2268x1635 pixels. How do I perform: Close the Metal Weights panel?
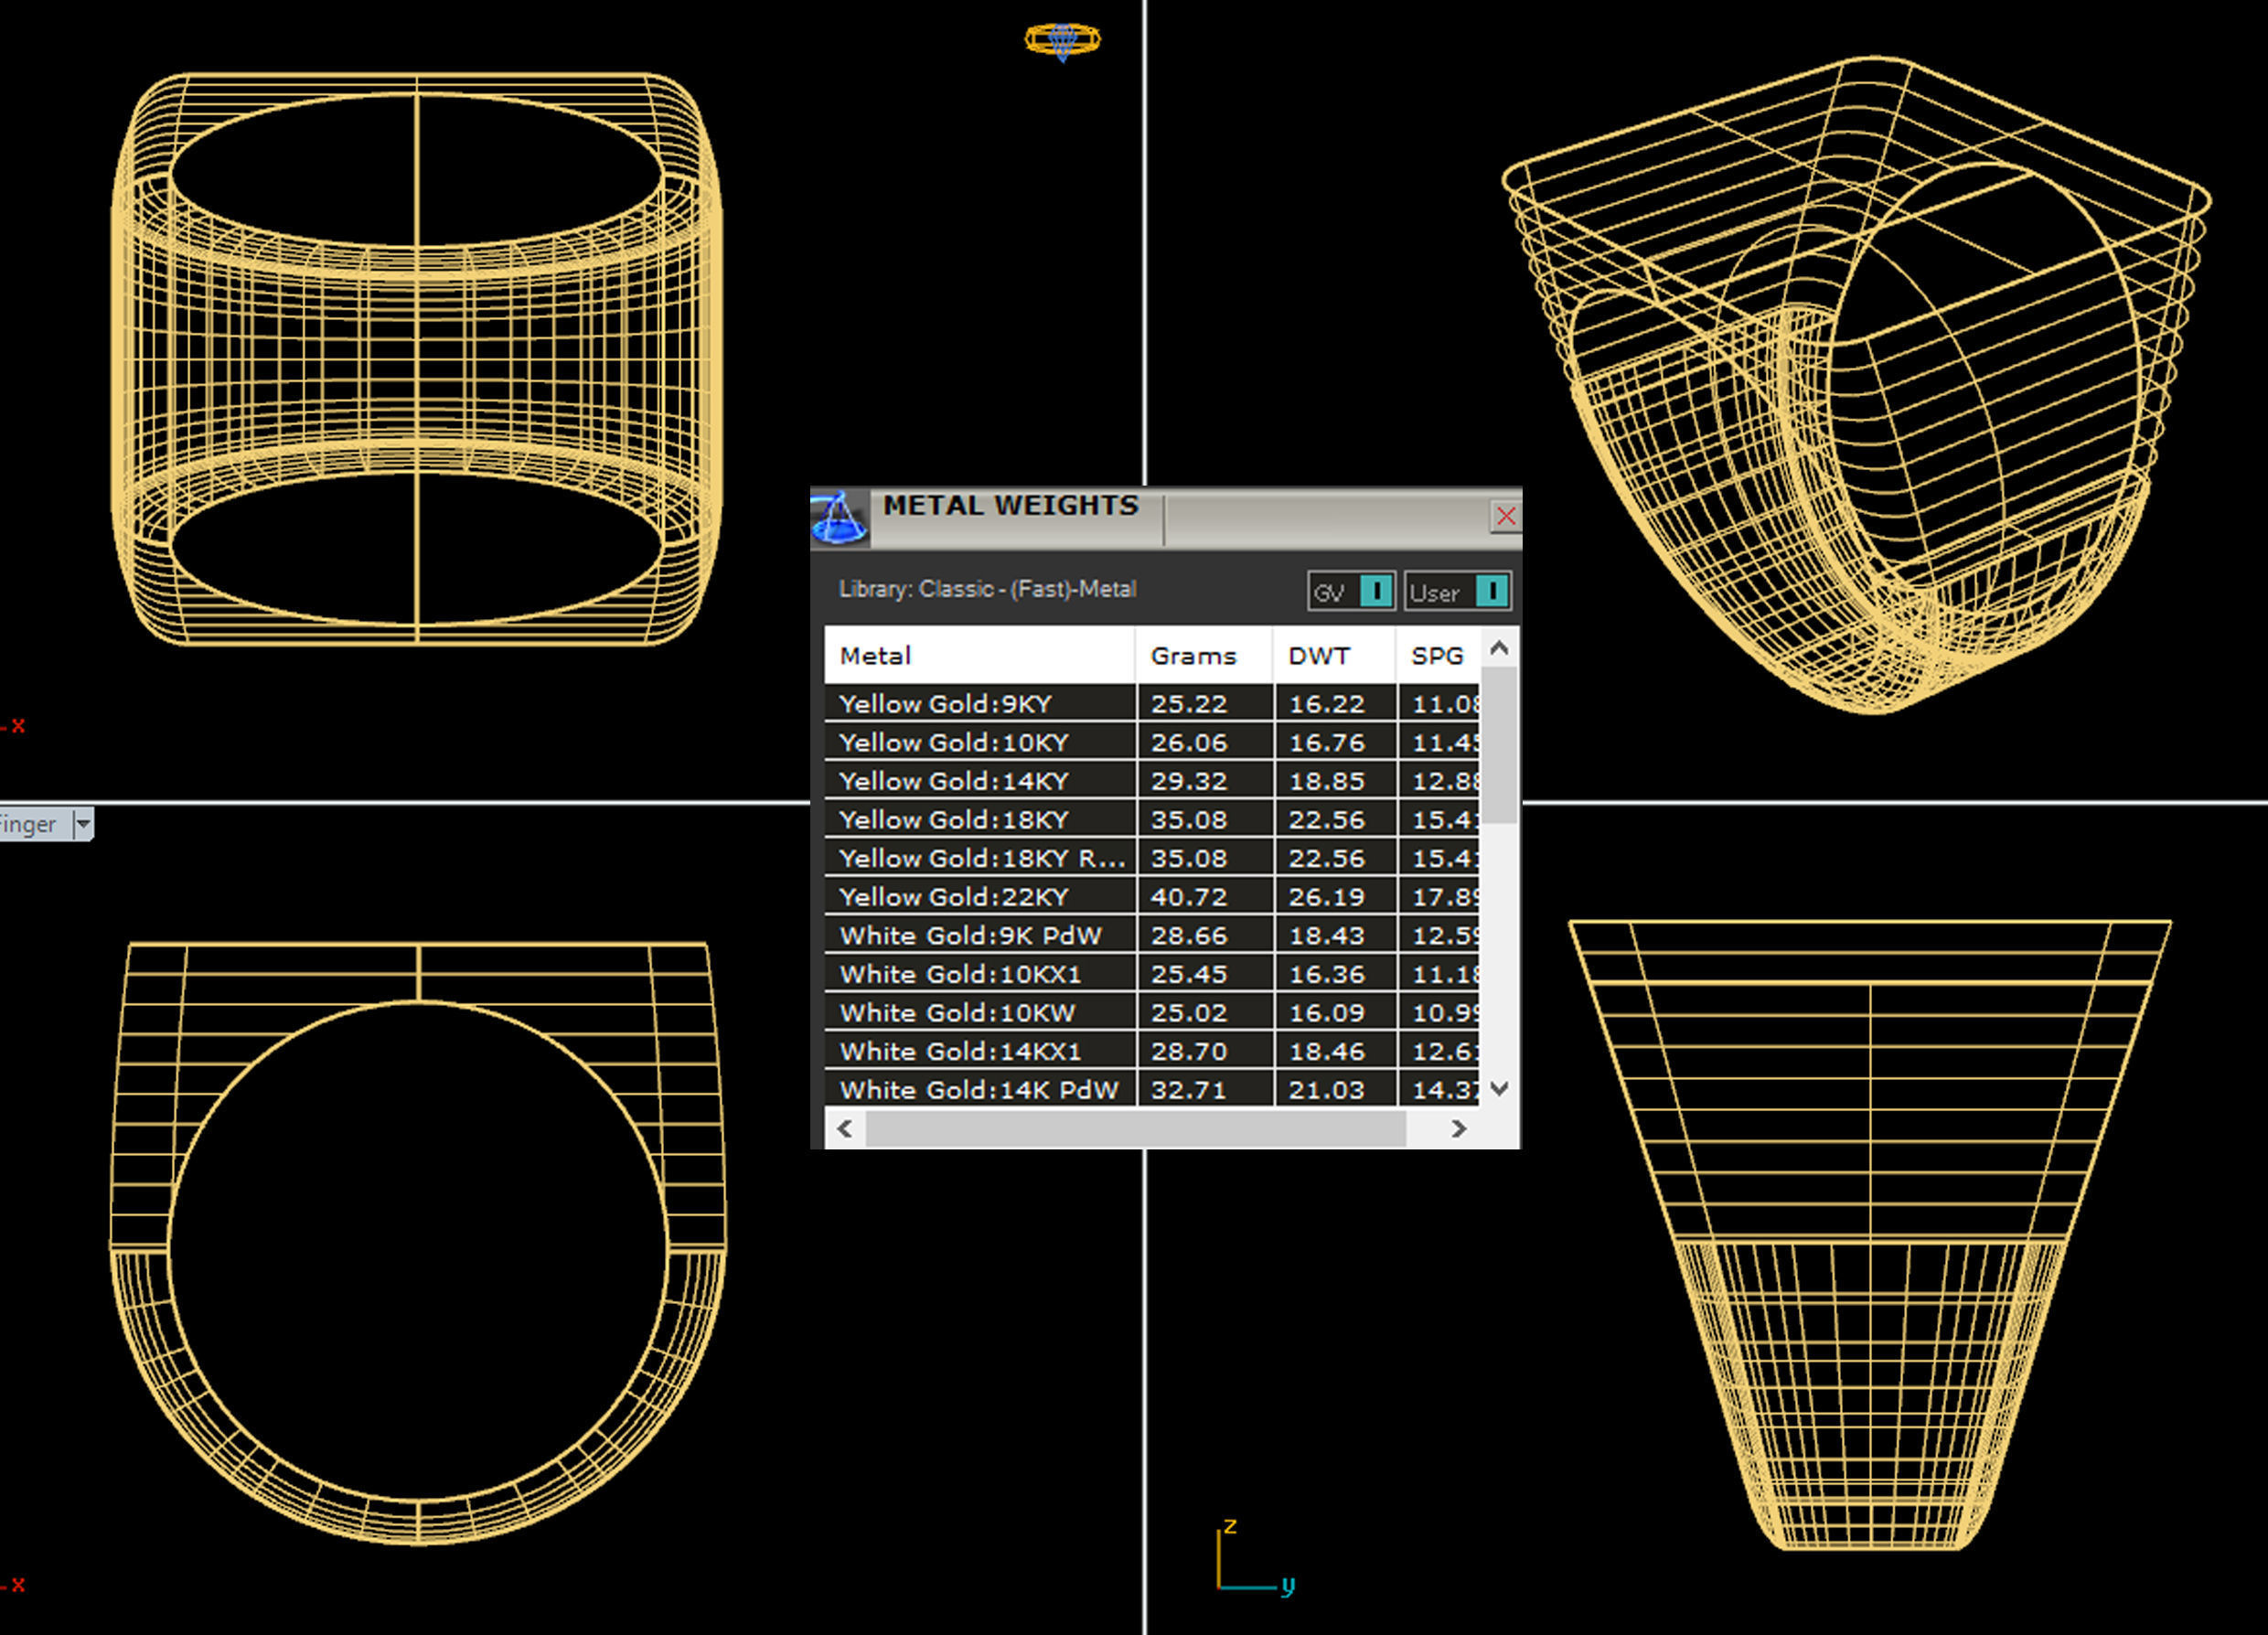tap(1505, 516)
